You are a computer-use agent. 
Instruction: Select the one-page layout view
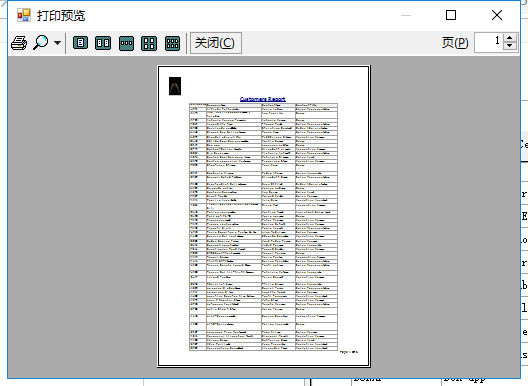80,43
